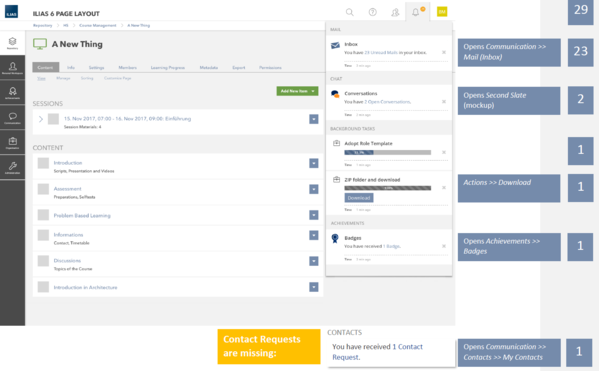The height and width of the screenshot is (371, 599).
Task: Open the Communication speech bubble sidebar icon
Action: coord(12,118)
